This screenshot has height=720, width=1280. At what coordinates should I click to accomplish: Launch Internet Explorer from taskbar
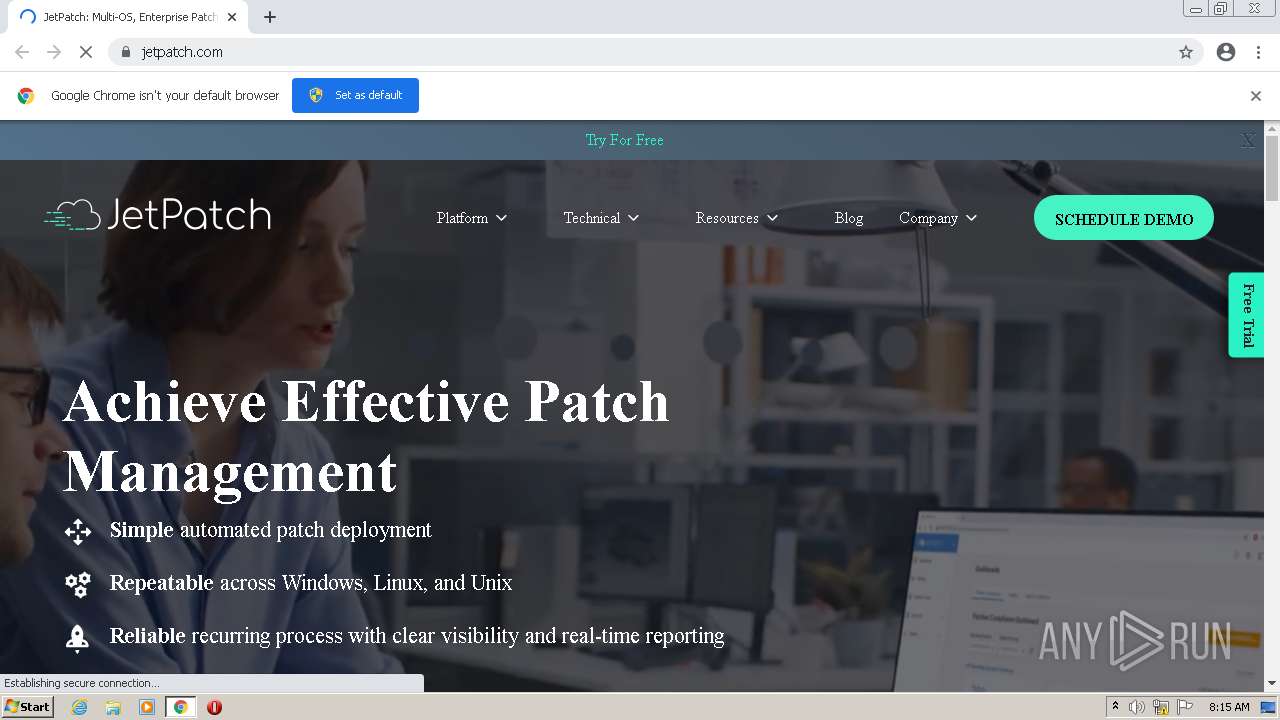click(79, 707)
